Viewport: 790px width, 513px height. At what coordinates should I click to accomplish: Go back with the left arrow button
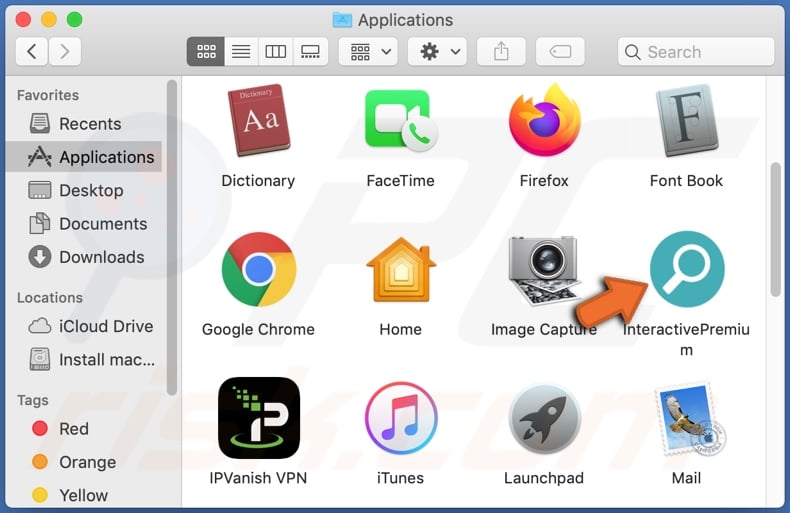[x=32, y=51]
